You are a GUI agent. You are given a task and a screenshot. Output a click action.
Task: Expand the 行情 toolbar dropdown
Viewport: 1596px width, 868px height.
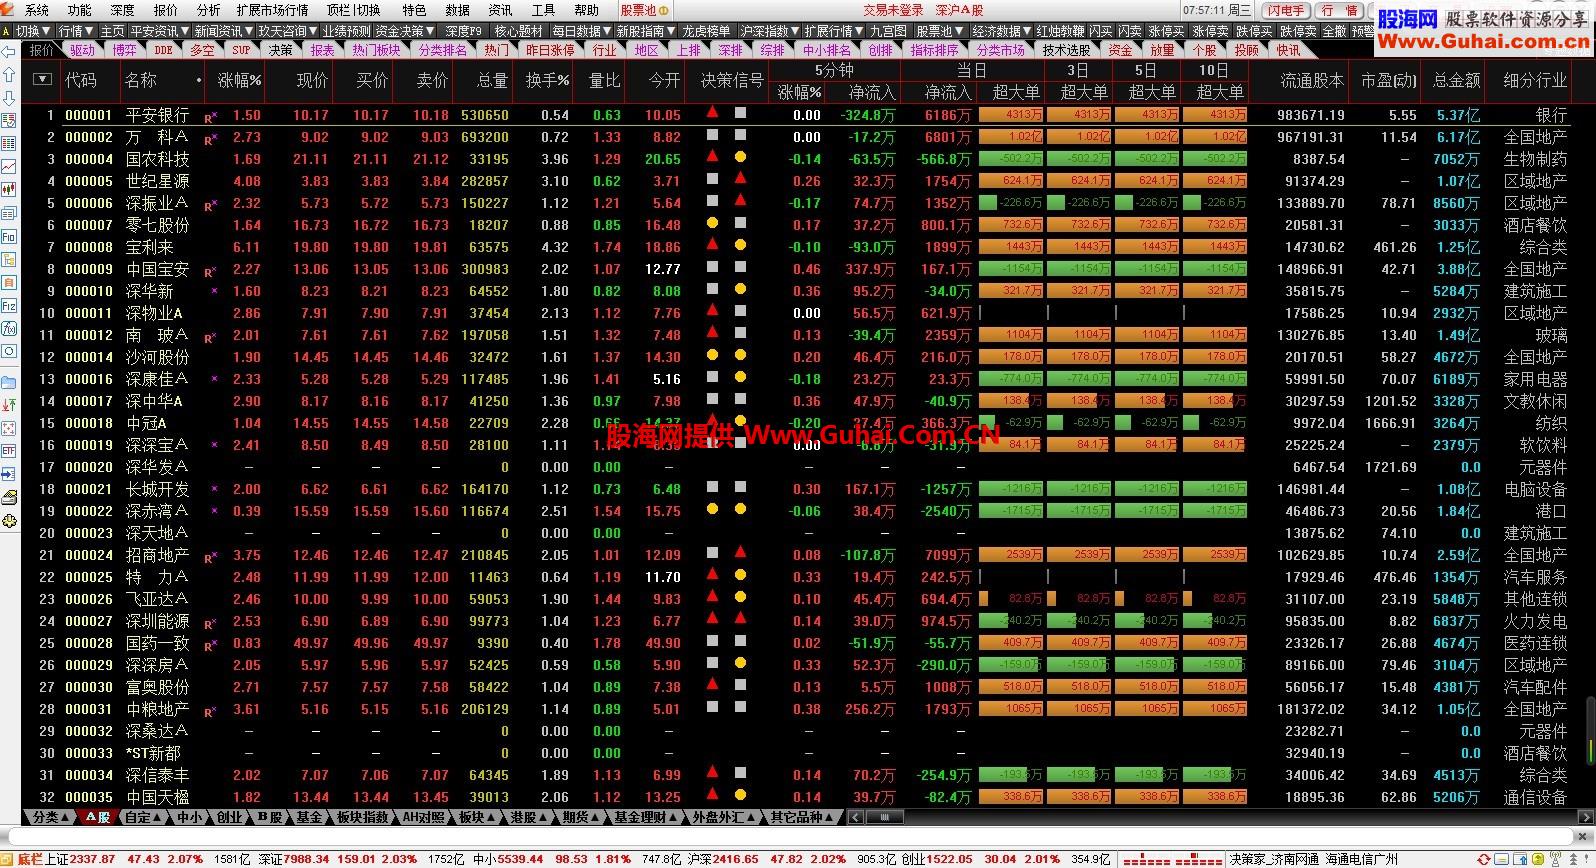pos(76,31)
